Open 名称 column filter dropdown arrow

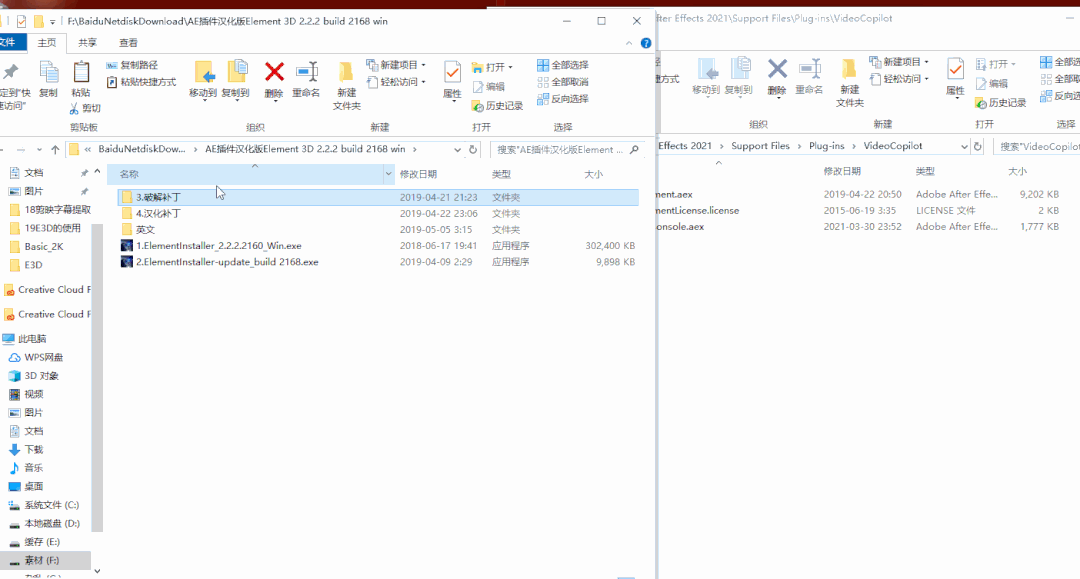(388, 174)
